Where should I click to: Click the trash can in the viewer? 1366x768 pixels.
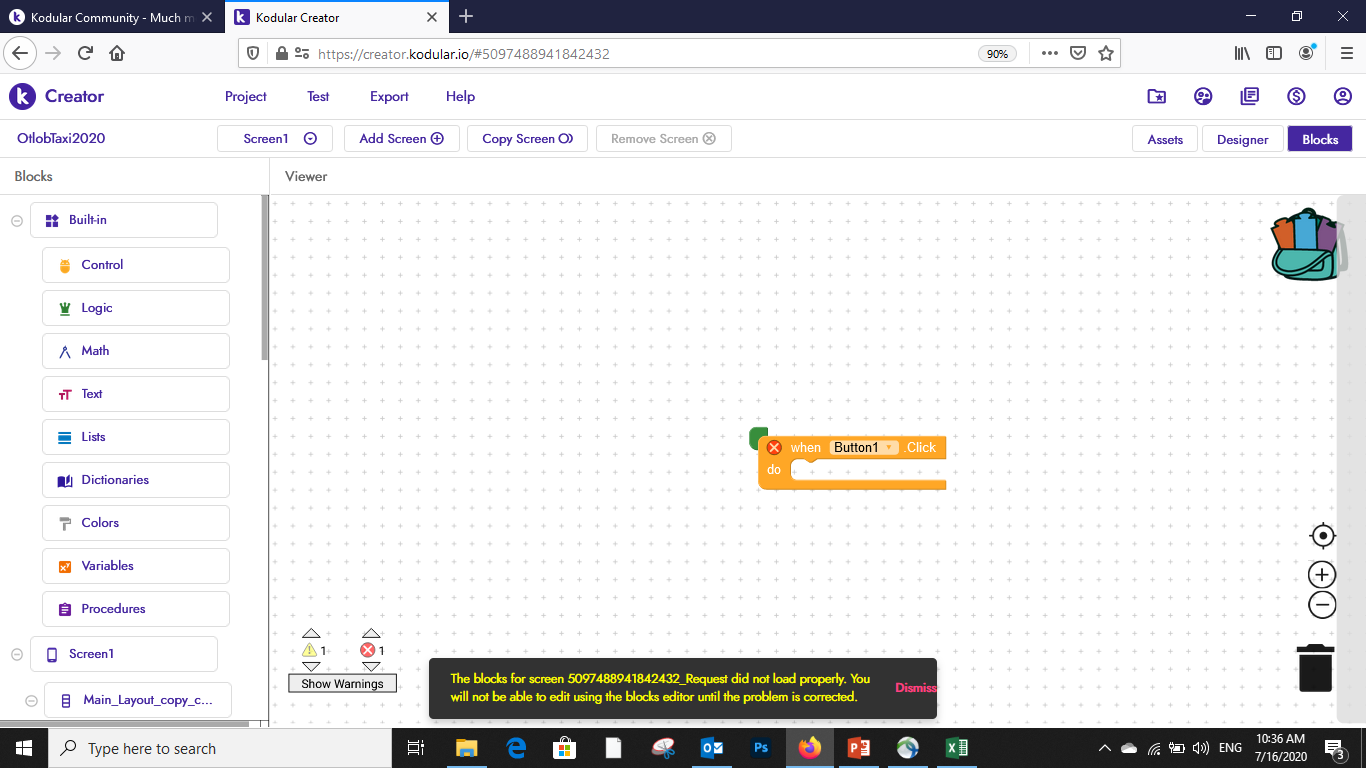(1315, 667)
